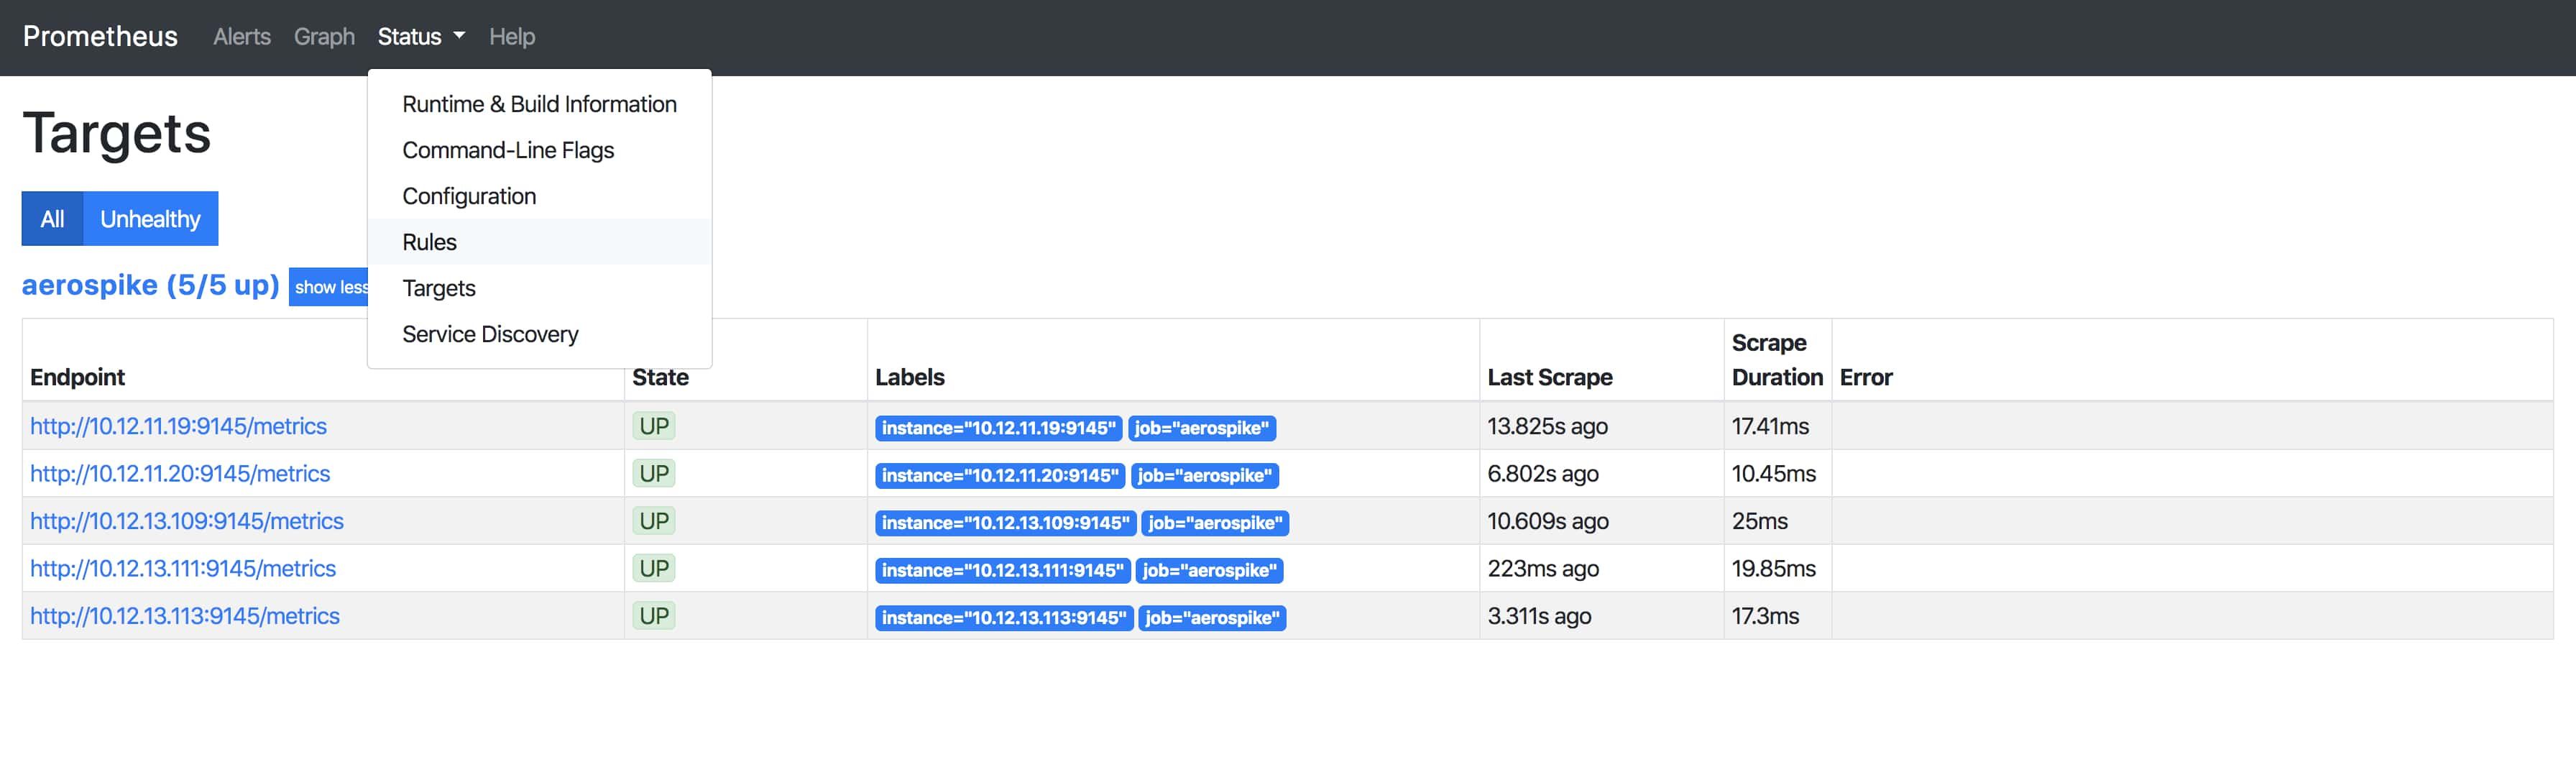Image resolution: width=2576 pixels, height=775 pixels.
Task: Open Configuration from the Status menu
Action: click(468, 196)
